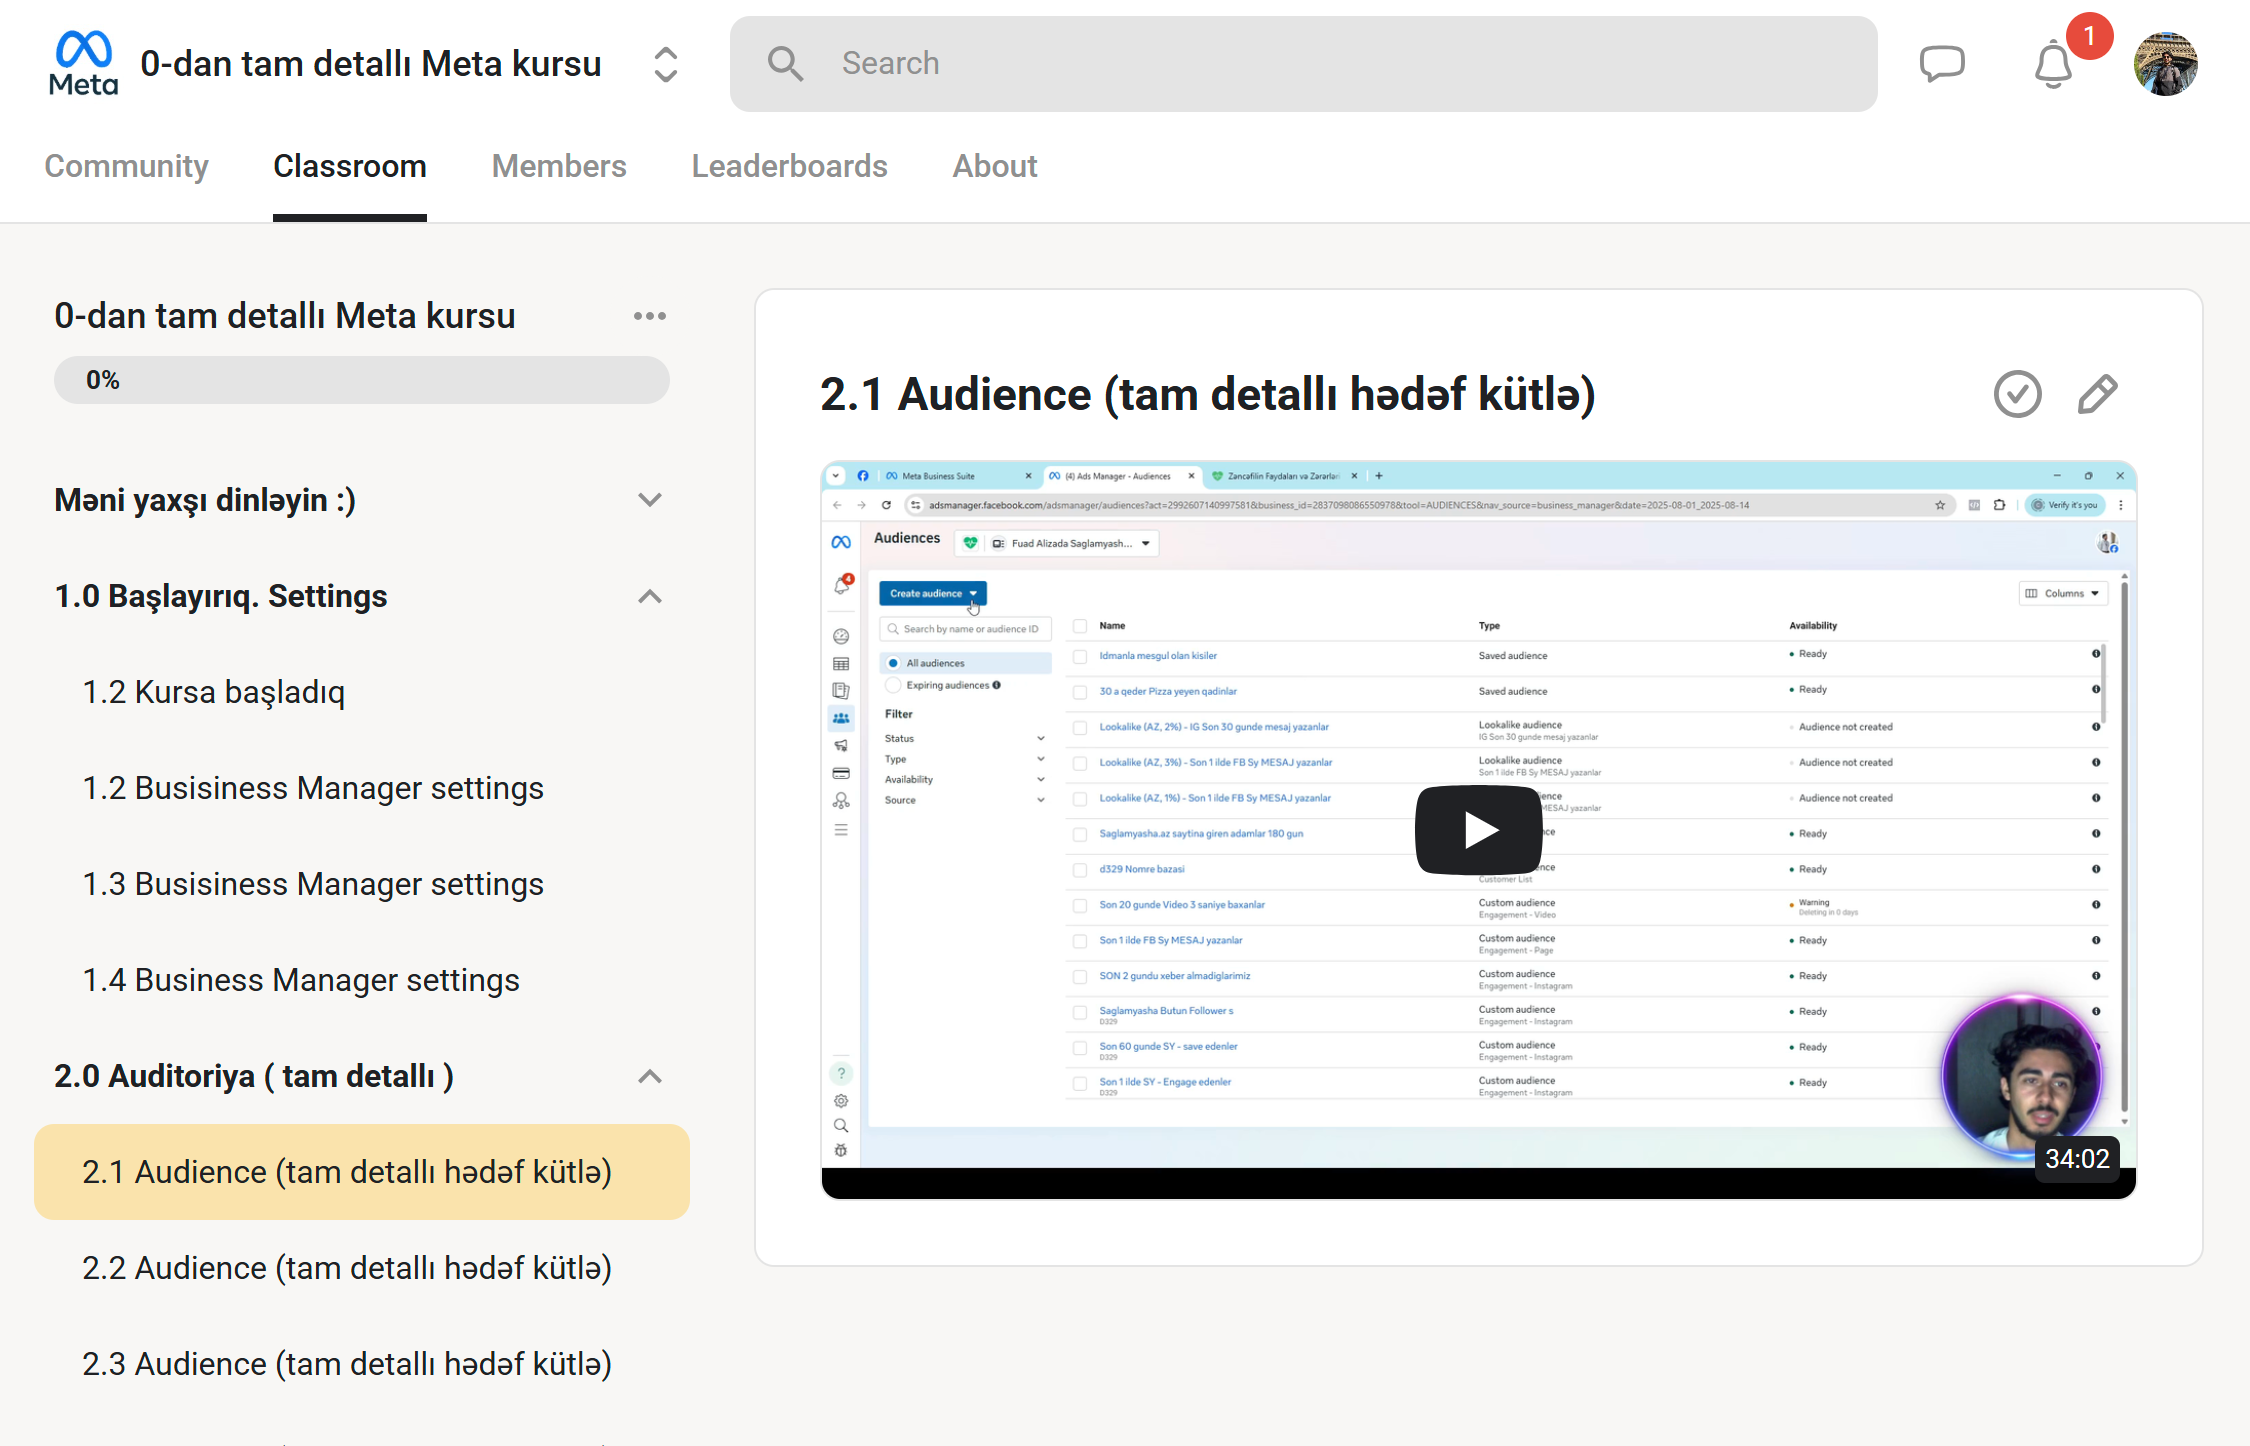Switch to the Community tab
2250x1446 pixels.
point(126,166)
